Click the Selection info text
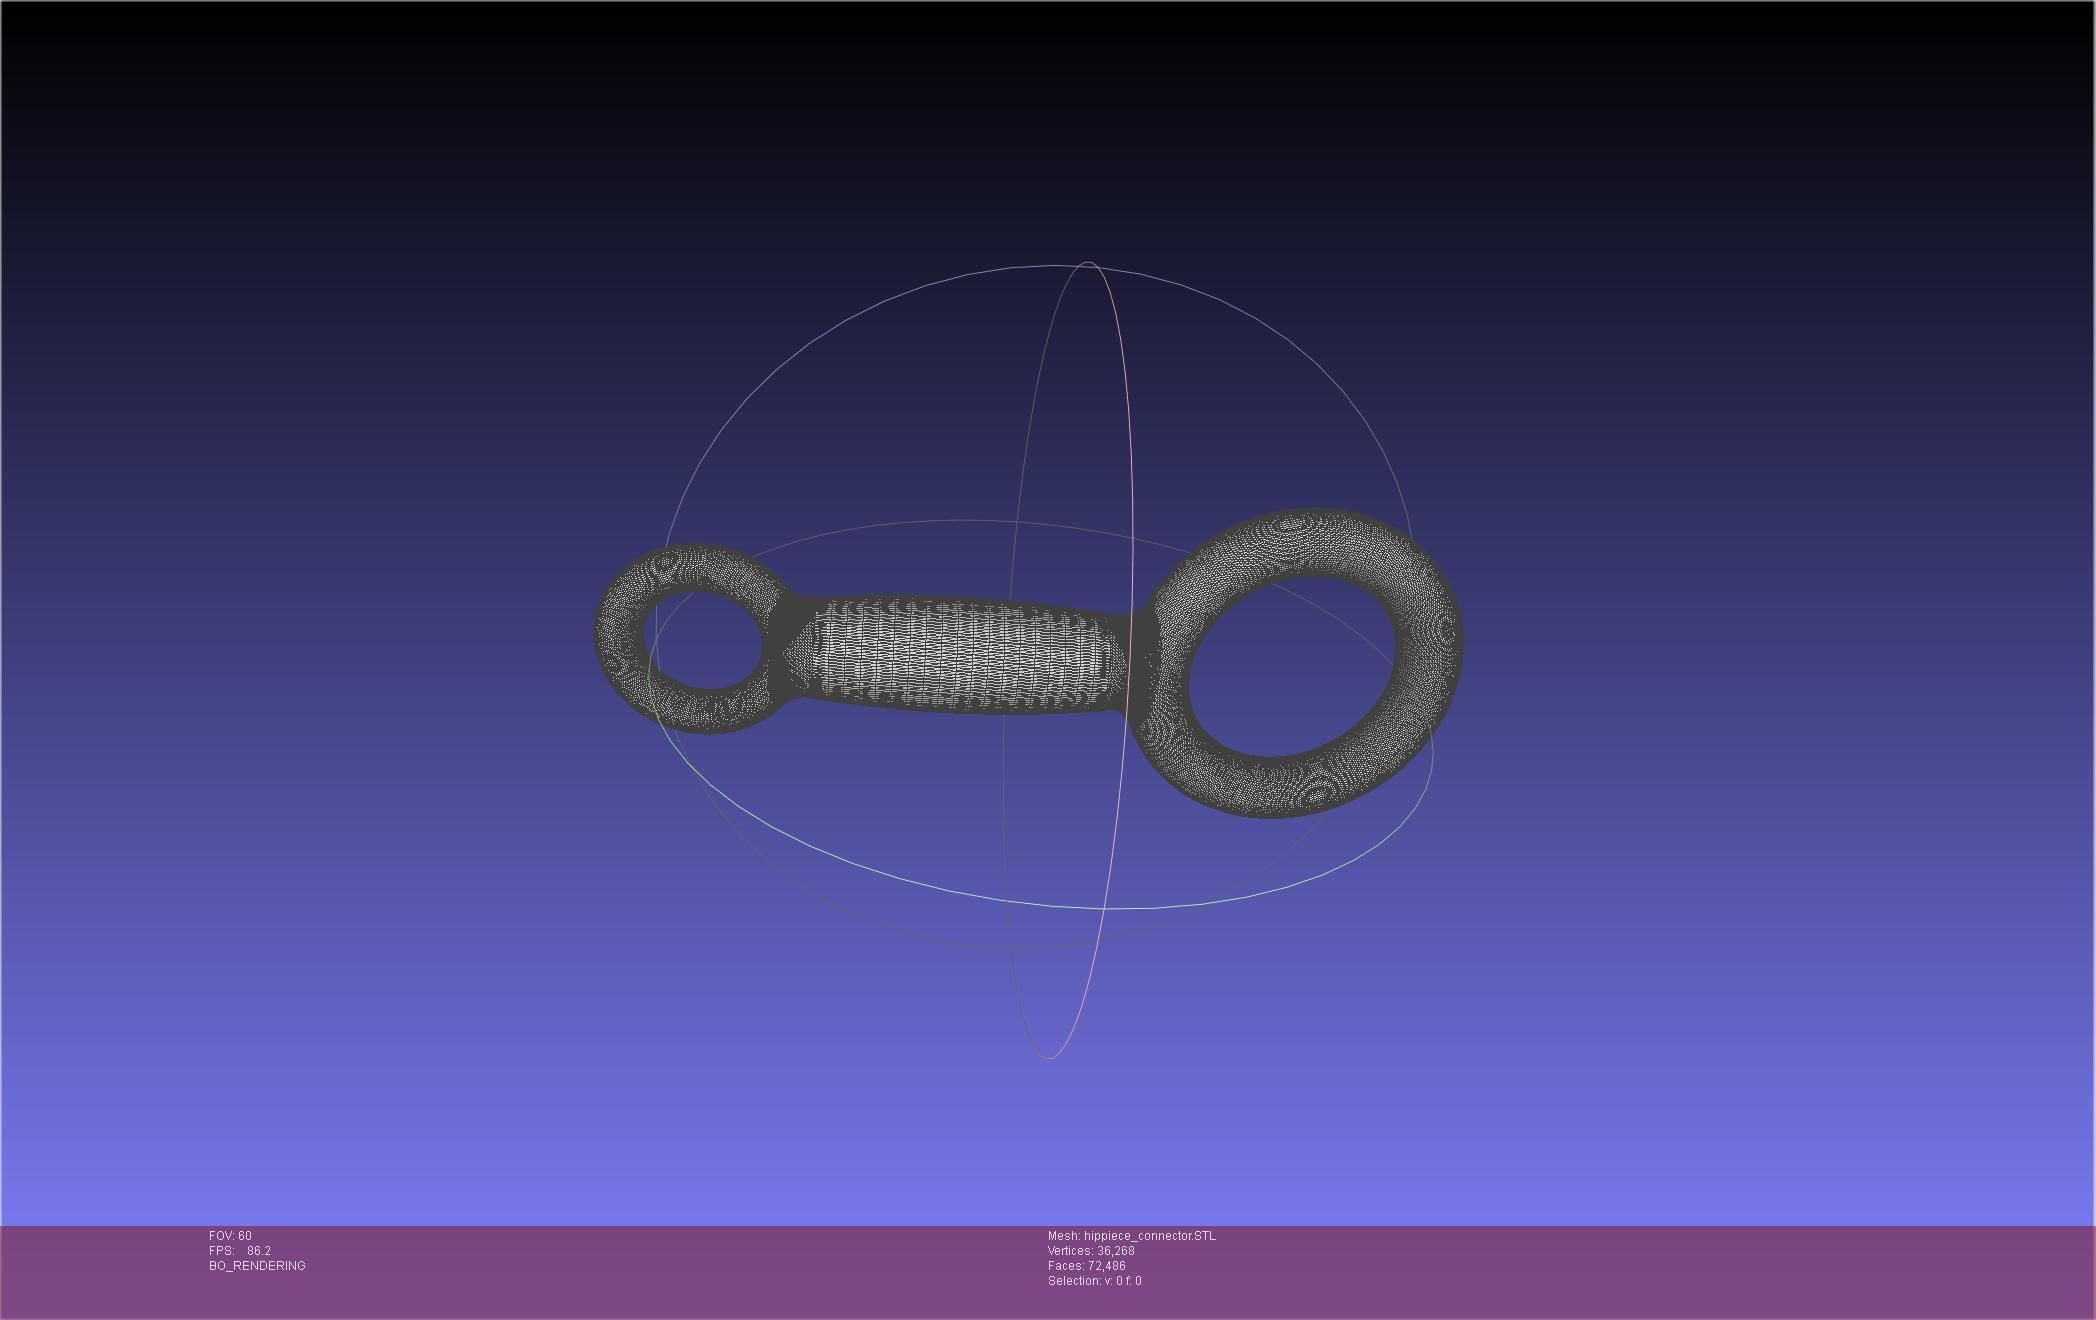 pyautogui.click(x=1094, y=1281)
